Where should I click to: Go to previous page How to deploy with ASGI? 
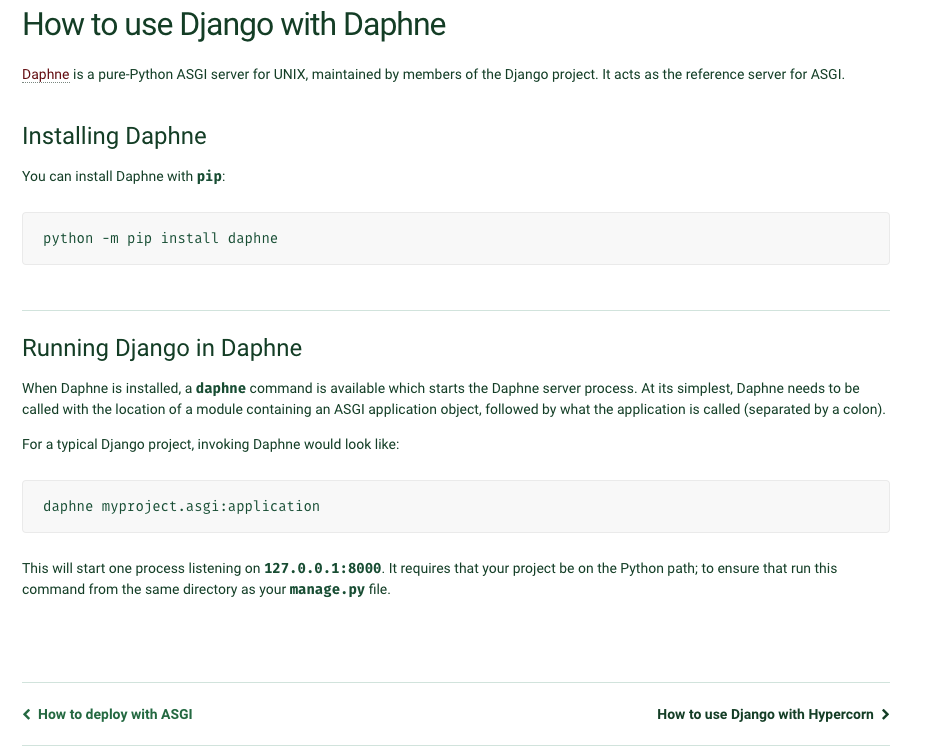click(x=115, y=714)
